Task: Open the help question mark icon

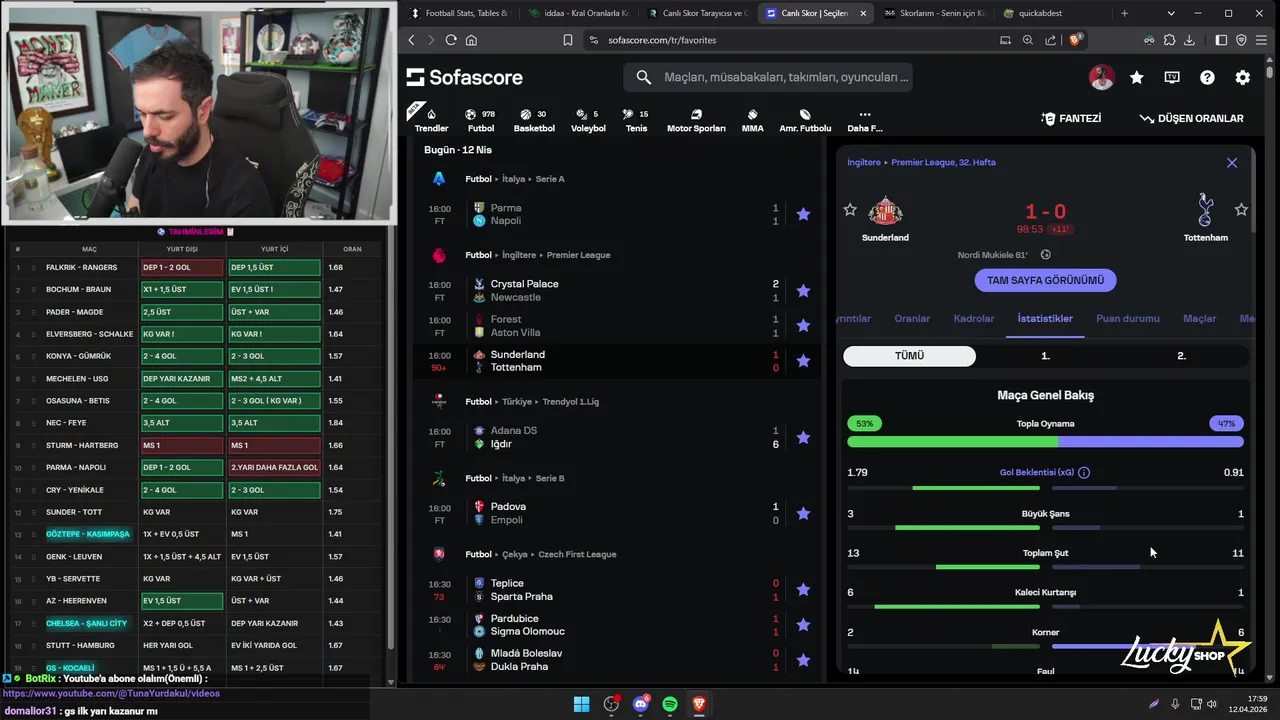Action: 1207,77
